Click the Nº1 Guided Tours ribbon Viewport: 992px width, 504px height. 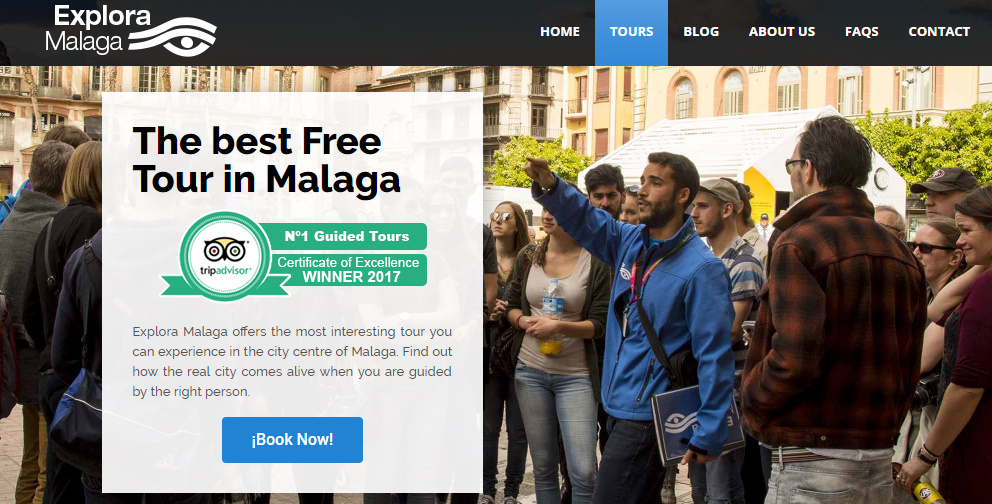point(347,237)
